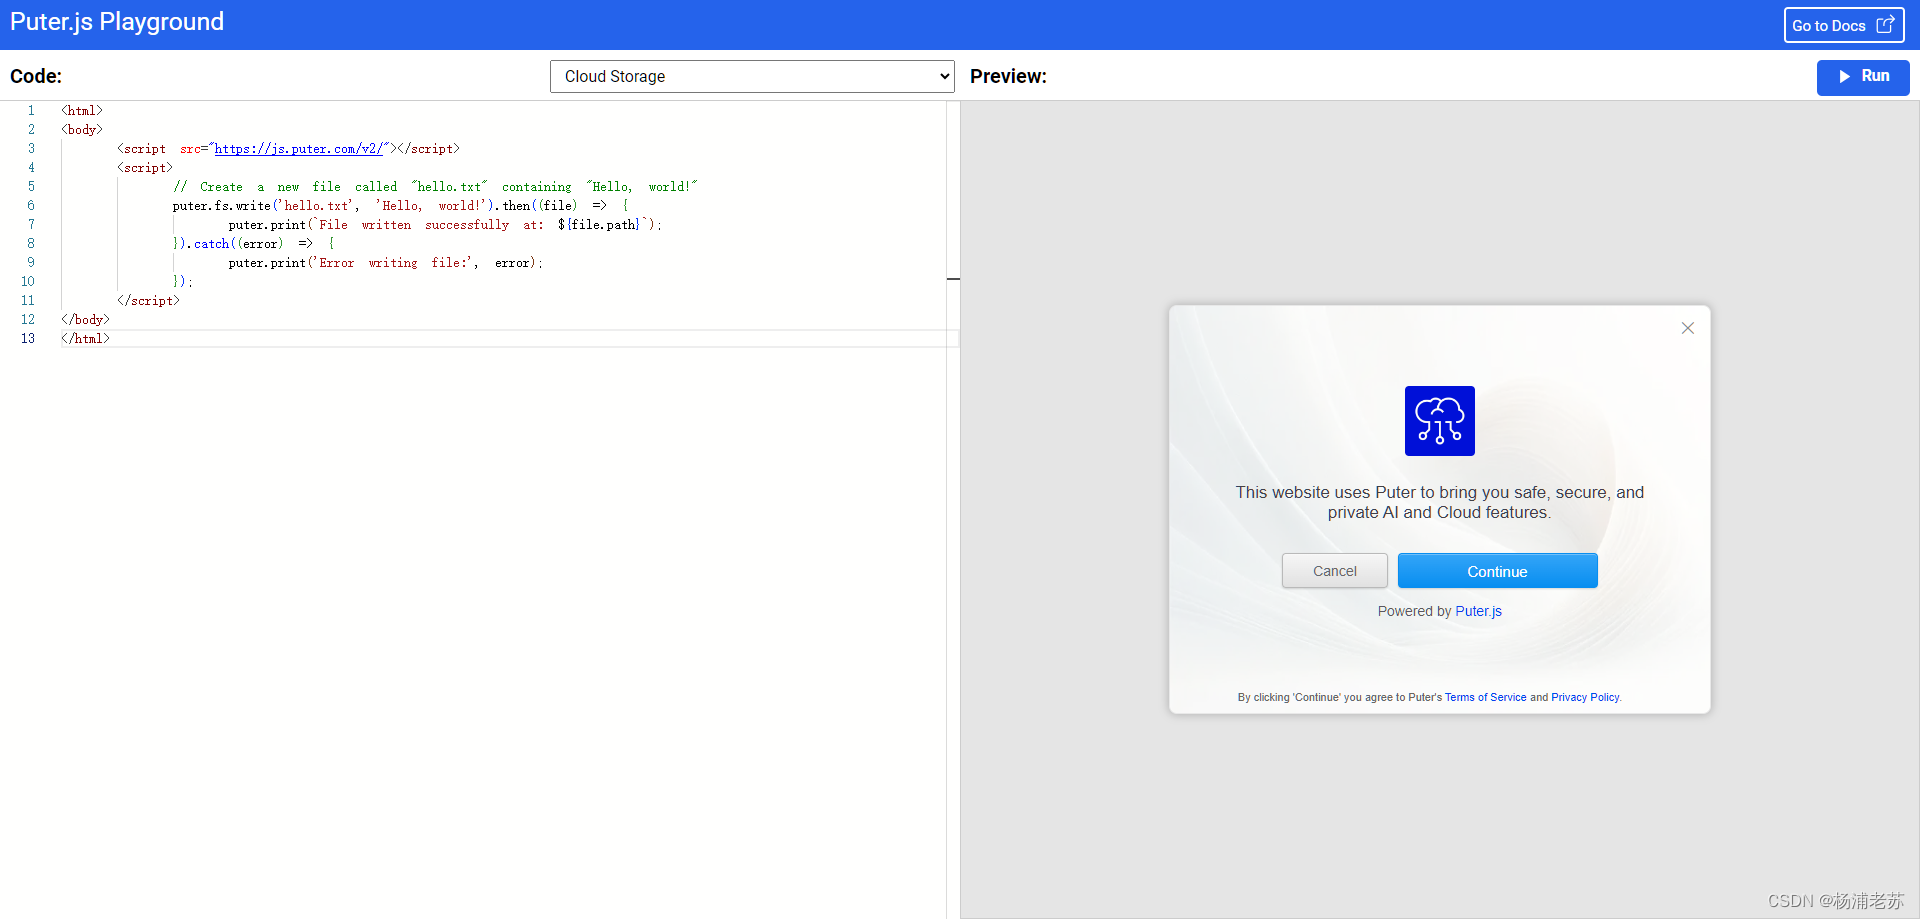Click the https://js.puter.com/v2/ URL in code
This screenshot has width=1920, height=919.
[299, 149]
